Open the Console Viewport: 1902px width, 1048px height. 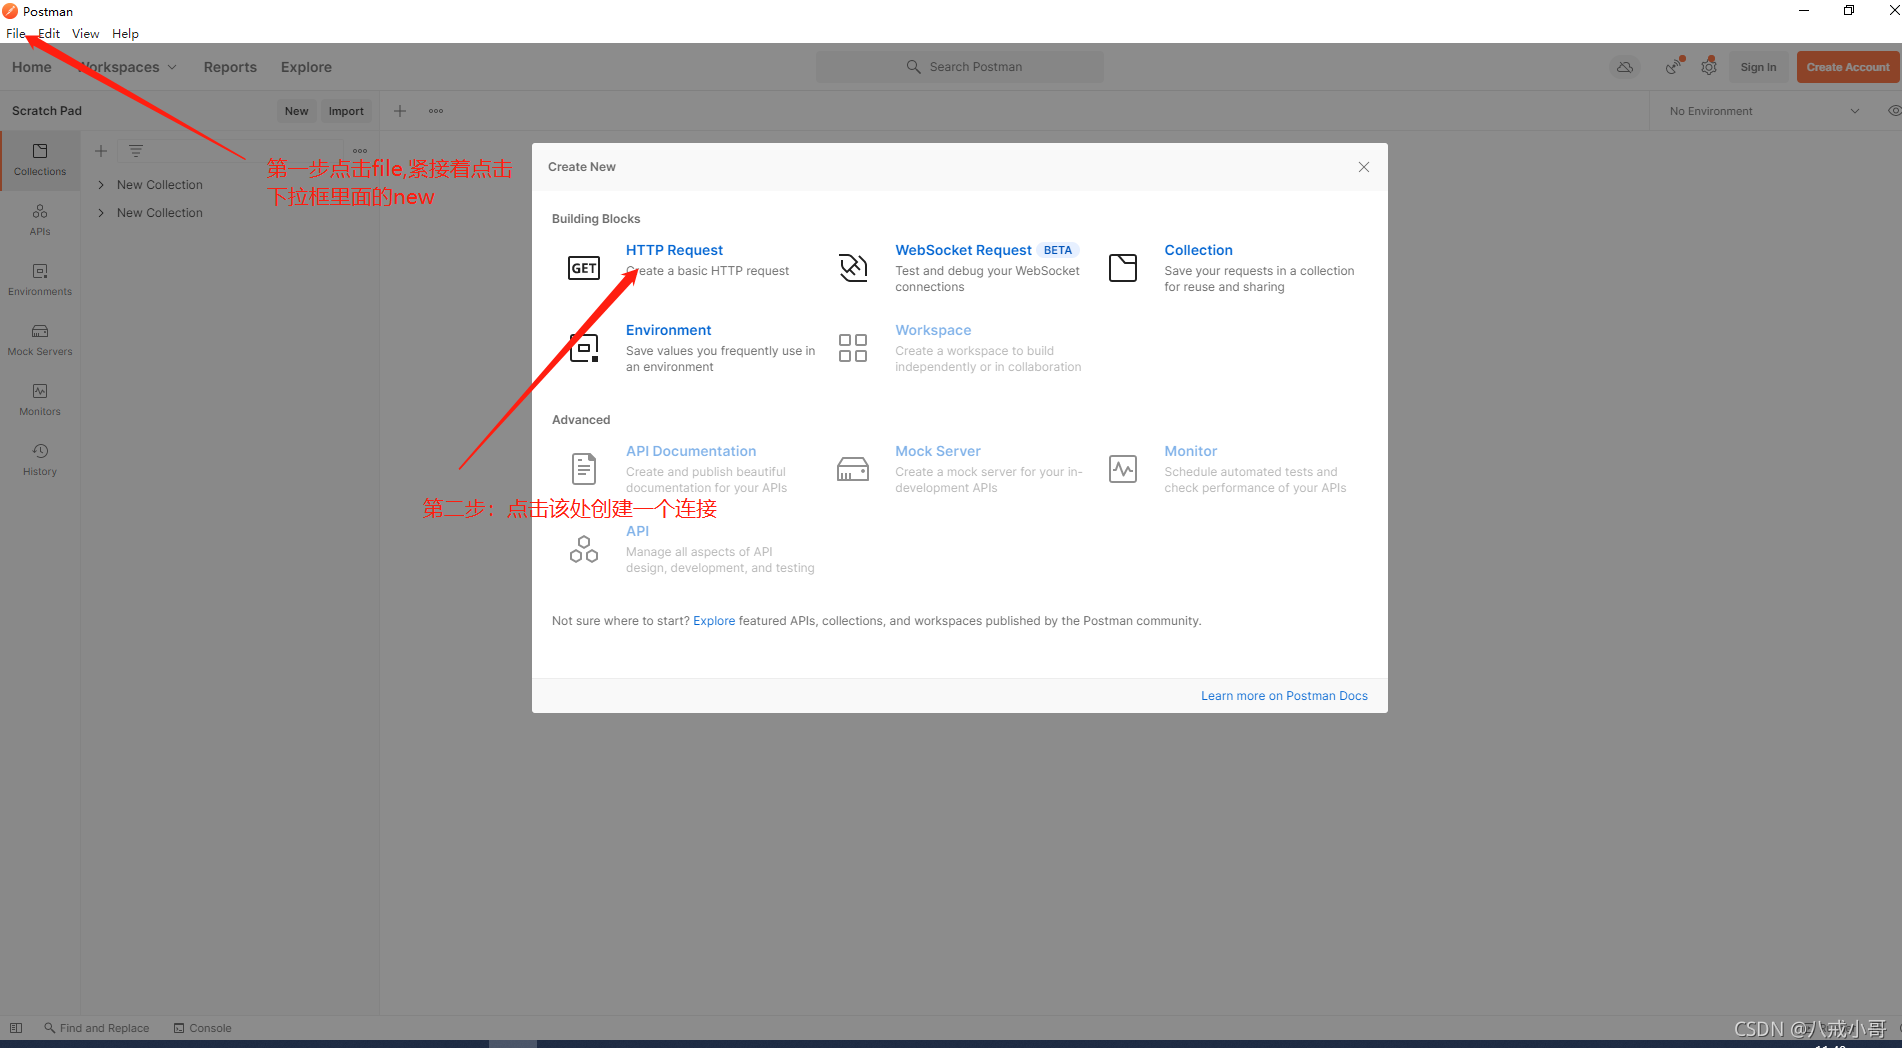tap(202, 1028)
